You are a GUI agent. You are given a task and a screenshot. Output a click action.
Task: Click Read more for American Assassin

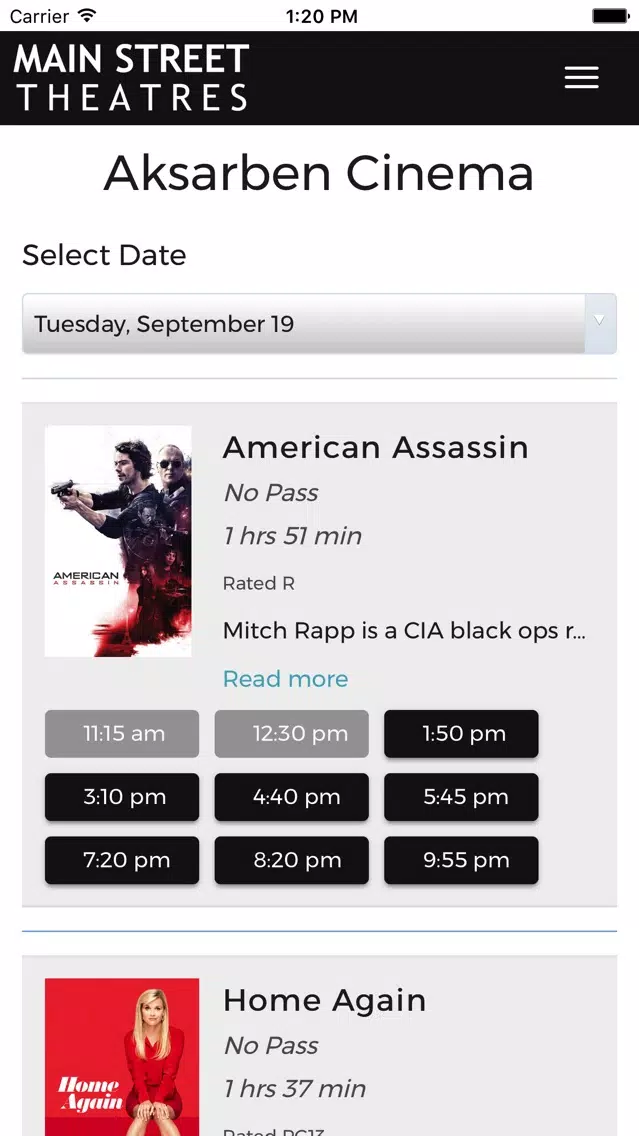tap(285, 679)
